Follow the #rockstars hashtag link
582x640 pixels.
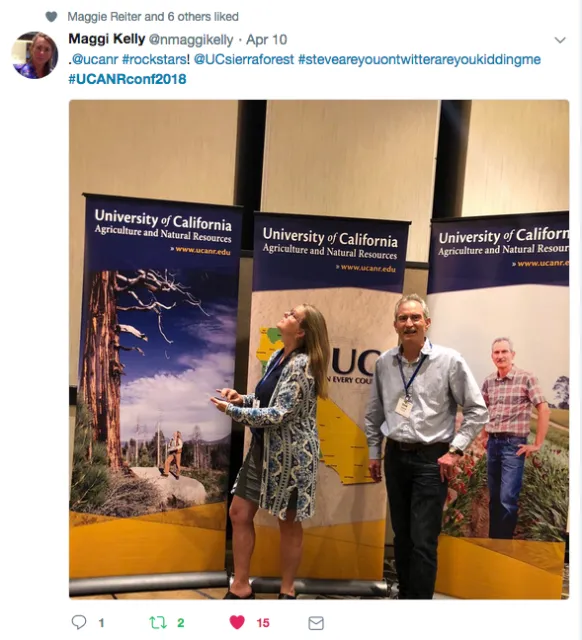tap(156, 60)
